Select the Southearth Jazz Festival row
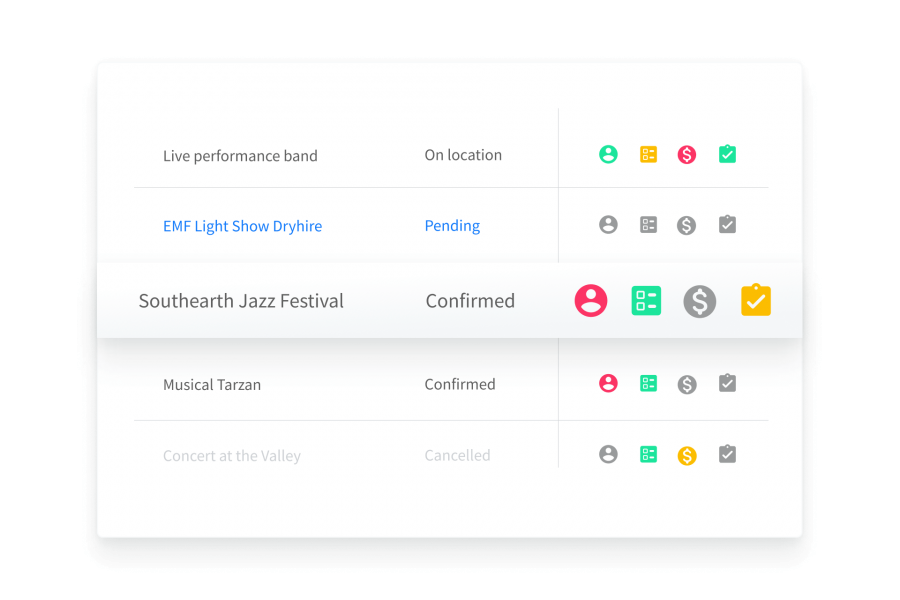The height and width of the screenshot is (600, 900). [241, 301]
